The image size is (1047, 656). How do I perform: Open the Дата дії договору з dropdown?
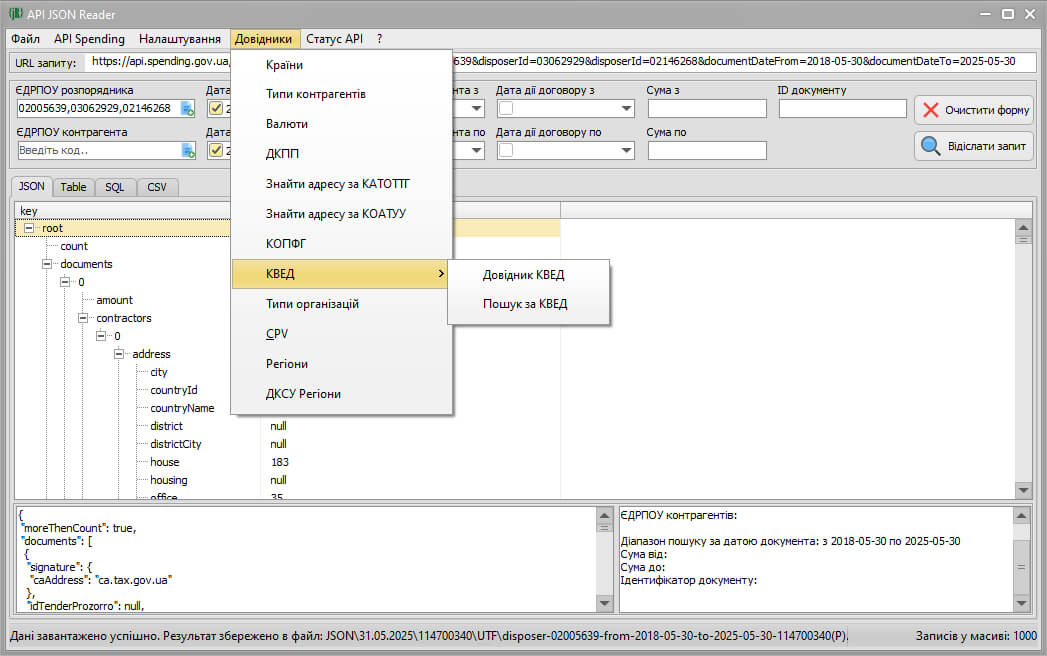[626, 108]
